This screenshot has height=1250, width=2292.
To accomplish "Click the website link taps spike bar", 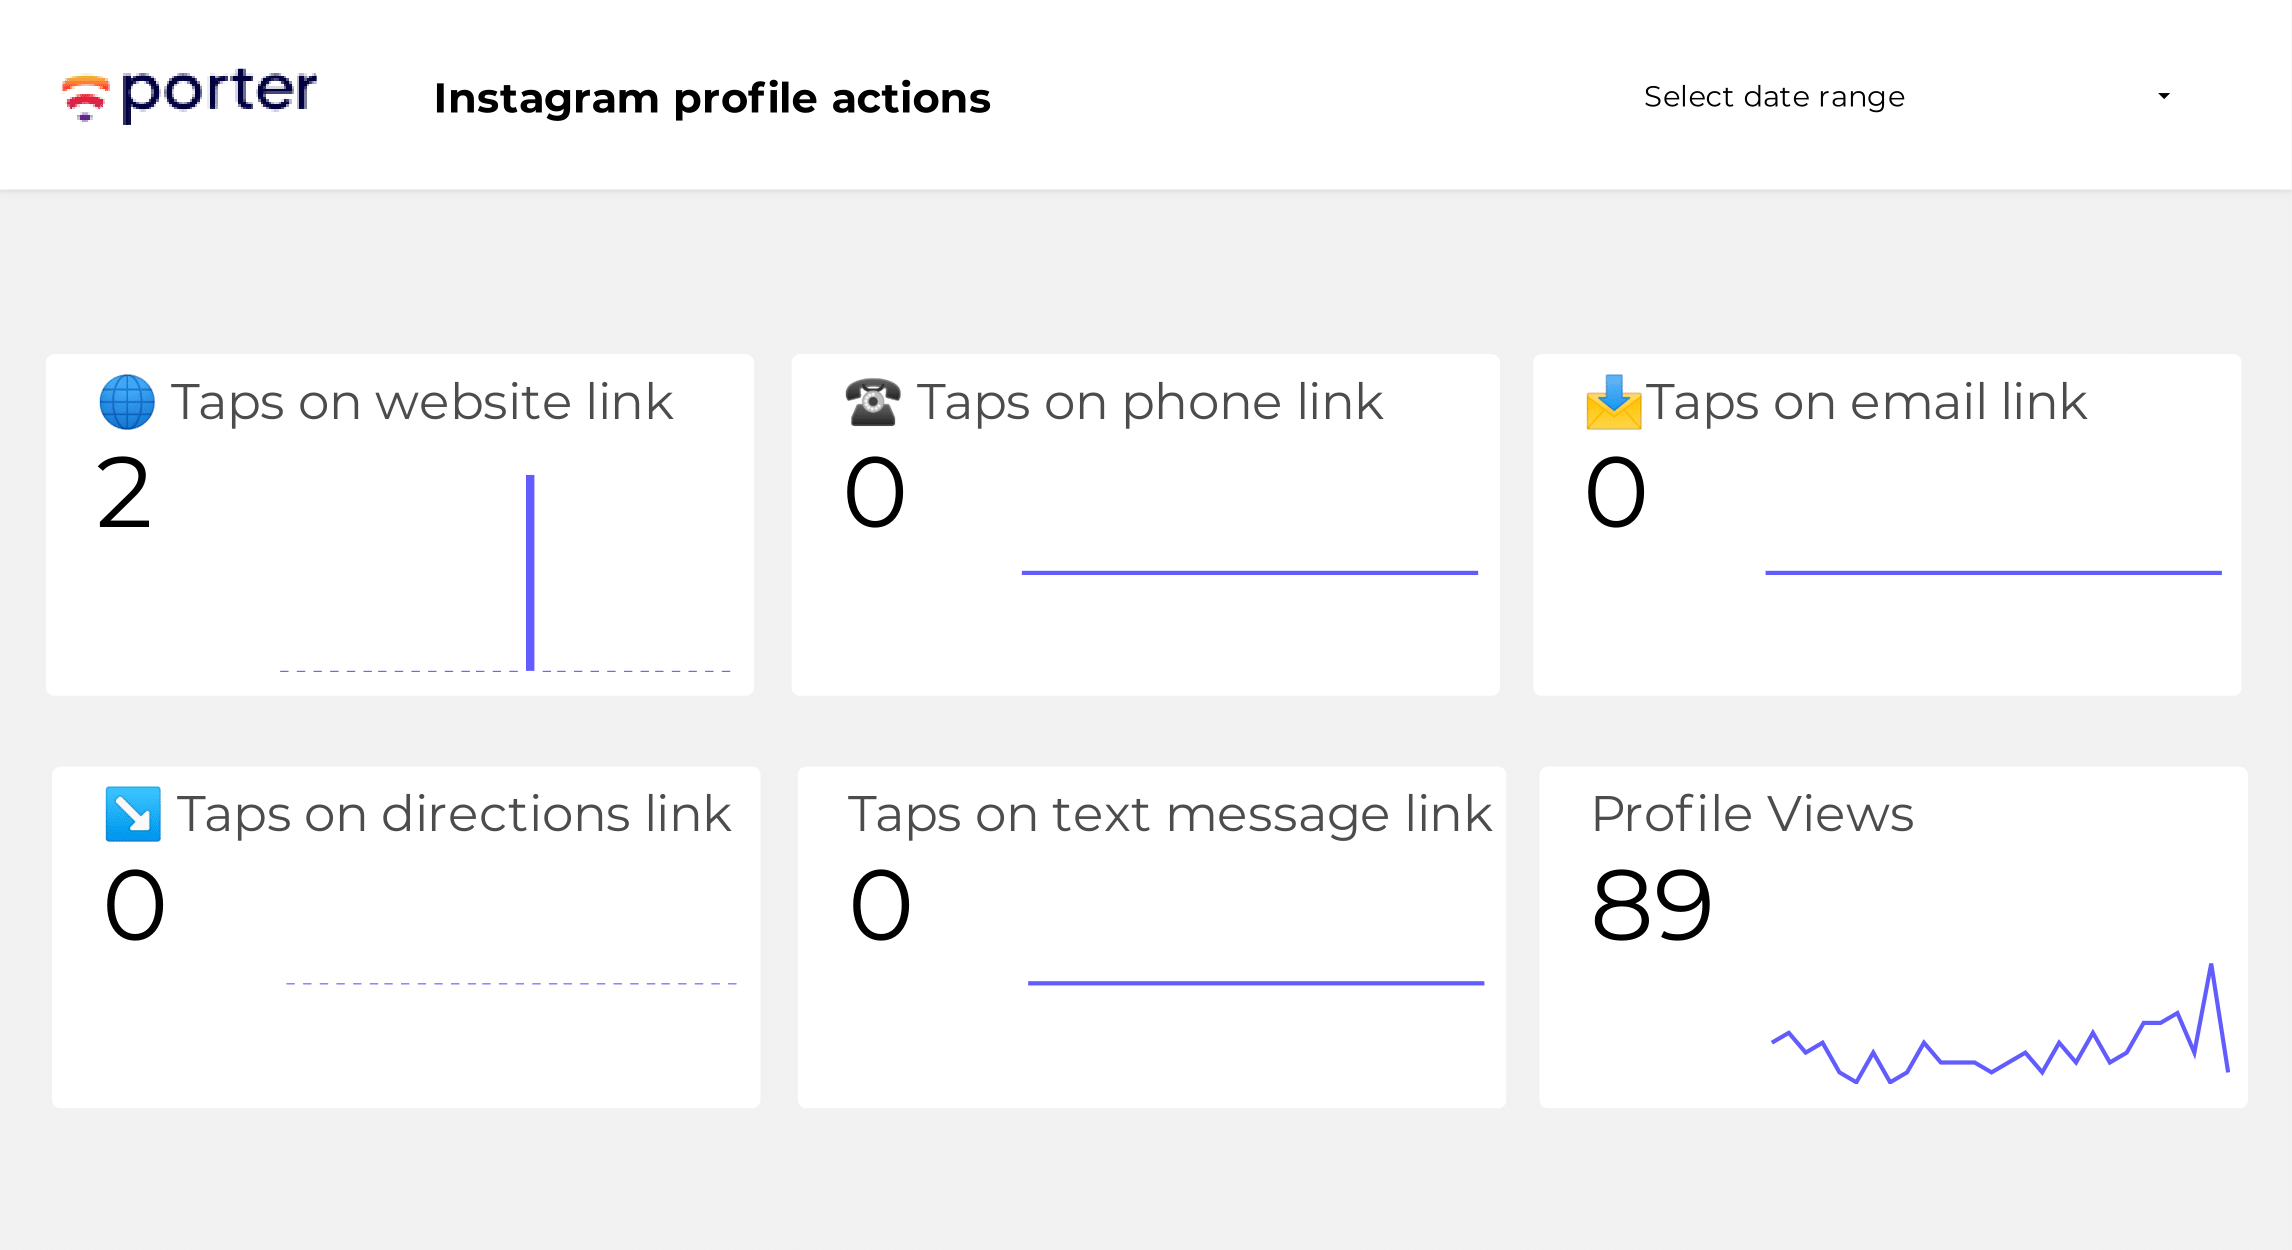I will 530,572.
